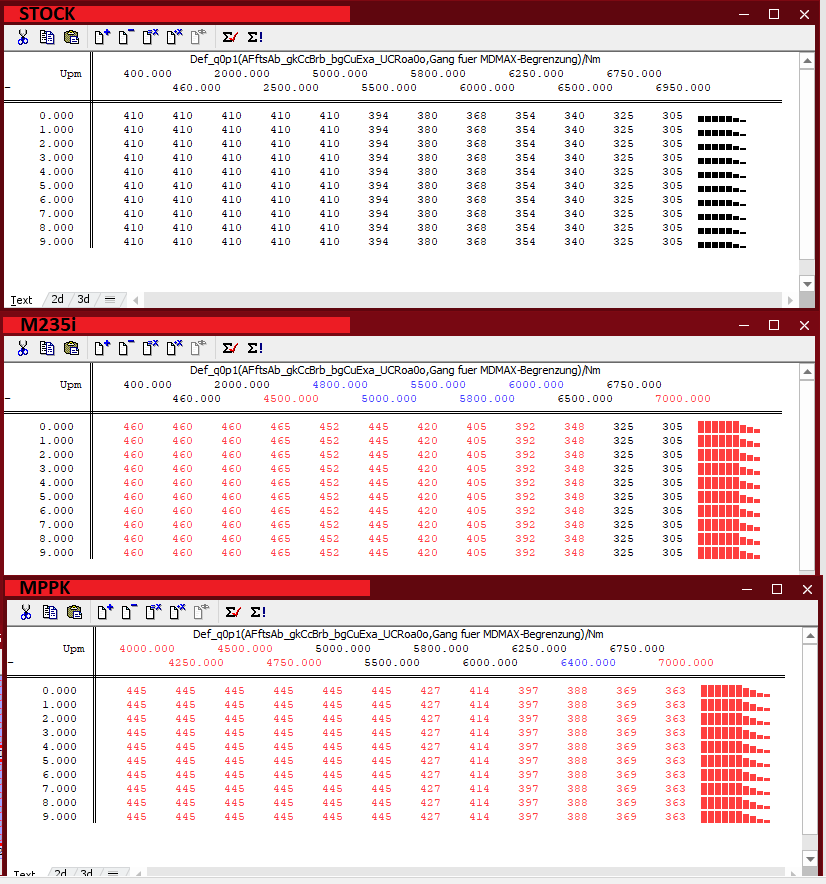Click scroll-down arrow in MPPK window scrollbar
The image size is (826, 884).
point(810,859)
